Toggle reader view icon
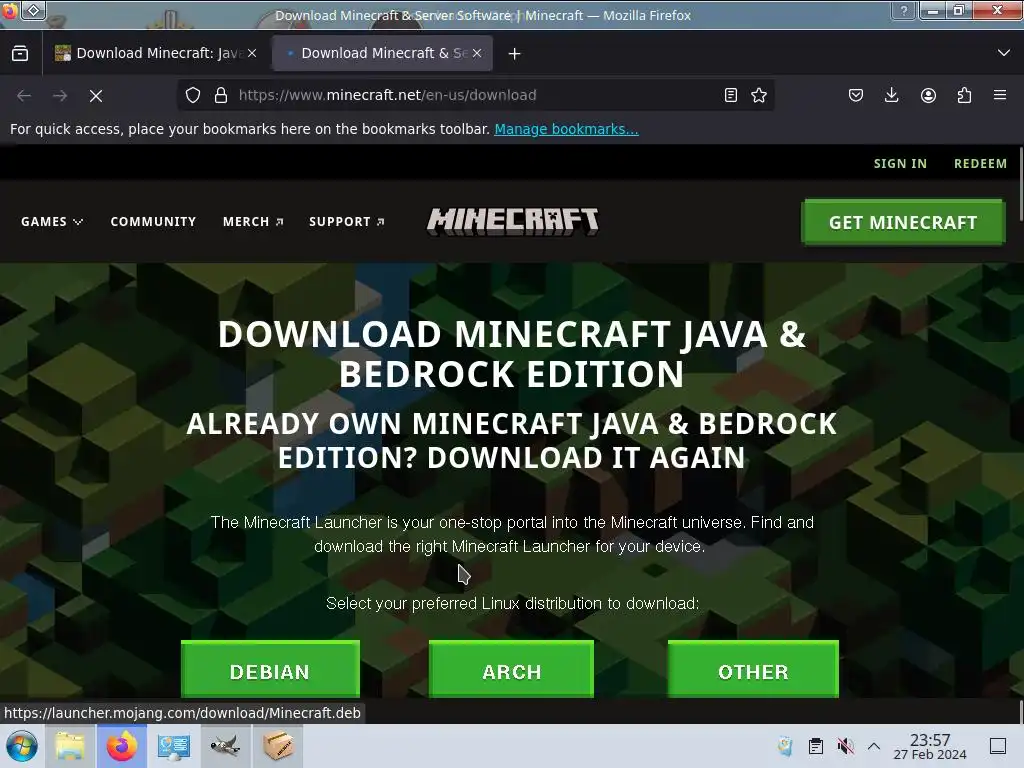Screen dimensions: 1024x768 [731, 95]
